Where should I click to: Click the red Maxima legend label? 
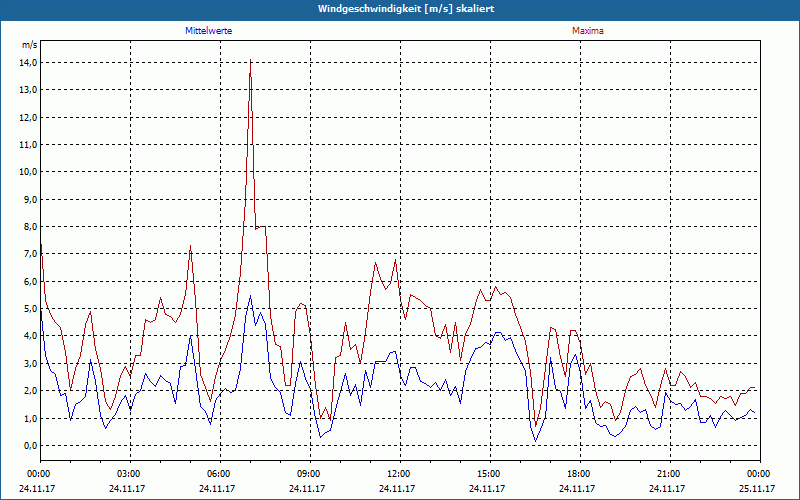pyautogui.click(x=588, y=31)
